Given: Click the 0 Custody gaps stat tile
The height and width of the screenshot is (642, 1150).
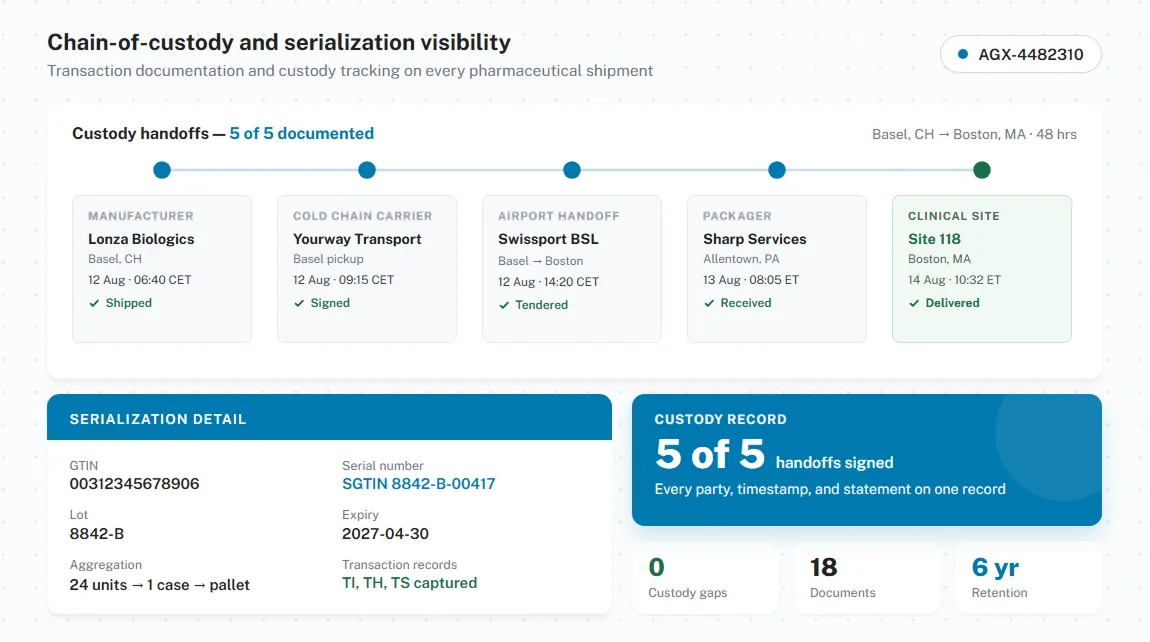Looking at the screenshot, I should pos(706,578).
